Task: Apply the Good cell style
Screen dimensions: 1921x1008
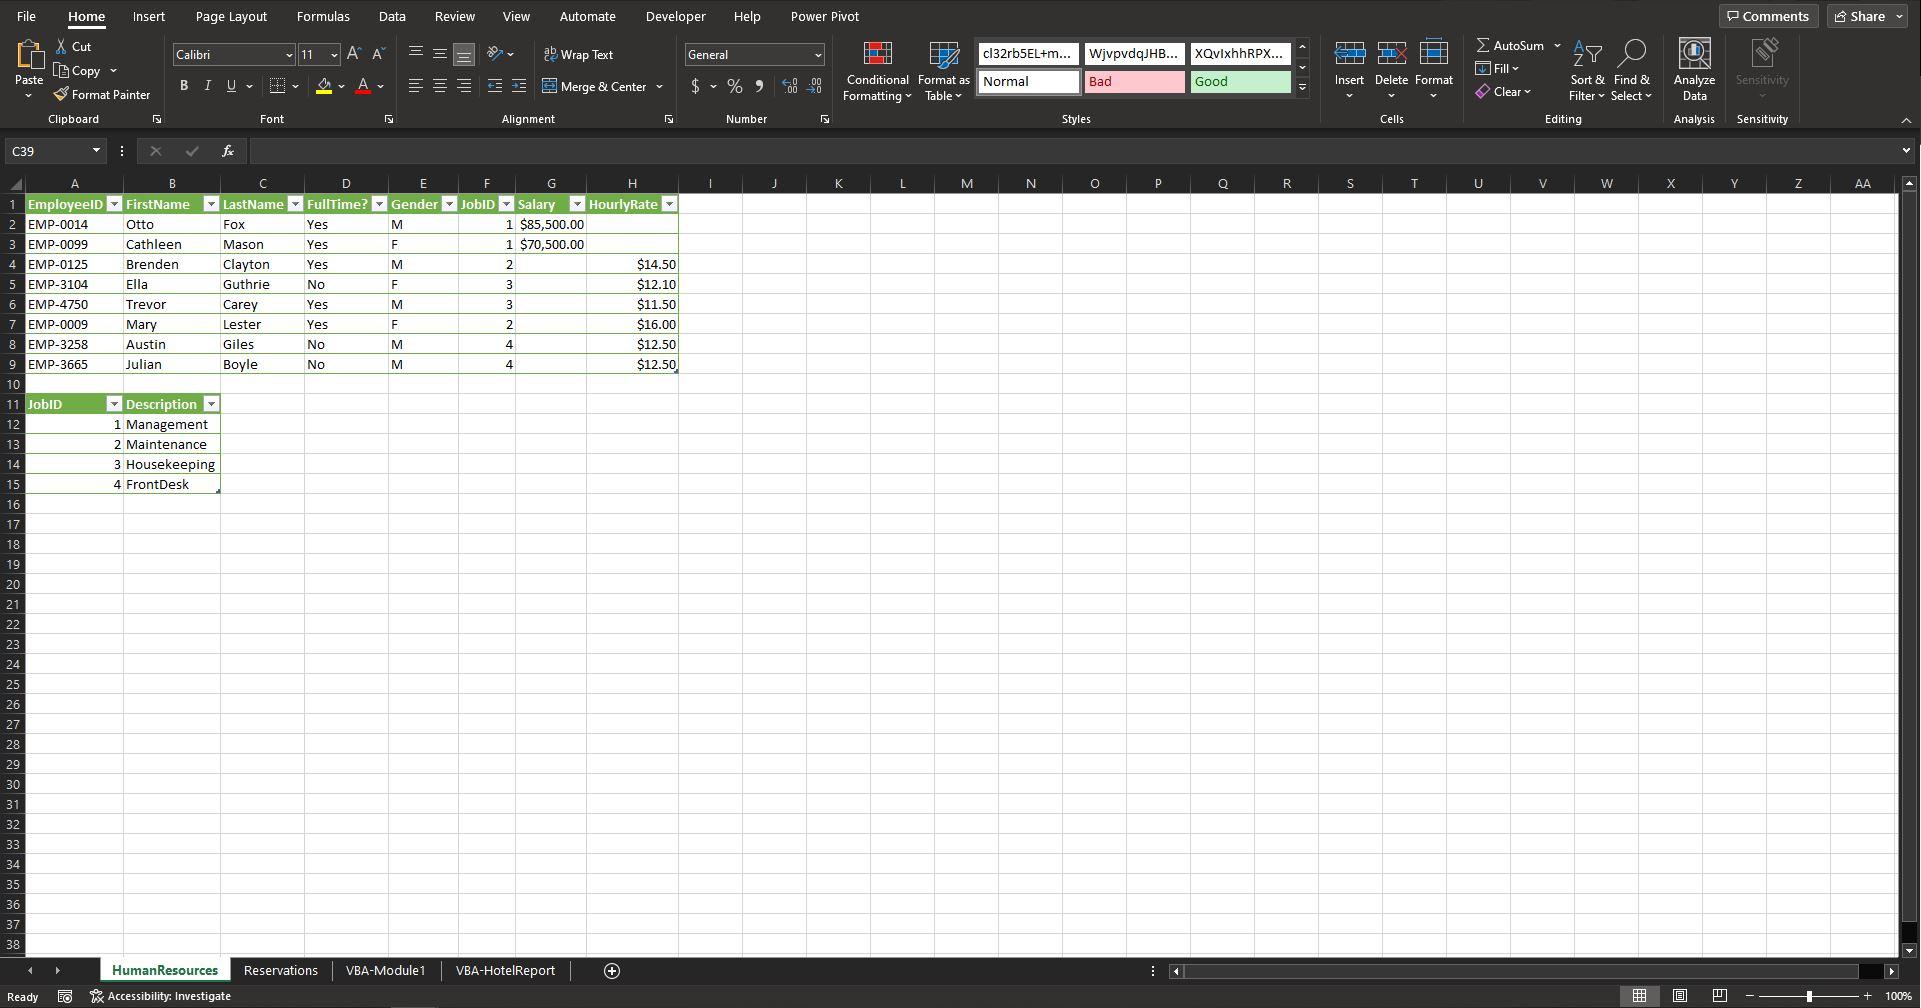Action: tap(1240, 82)
